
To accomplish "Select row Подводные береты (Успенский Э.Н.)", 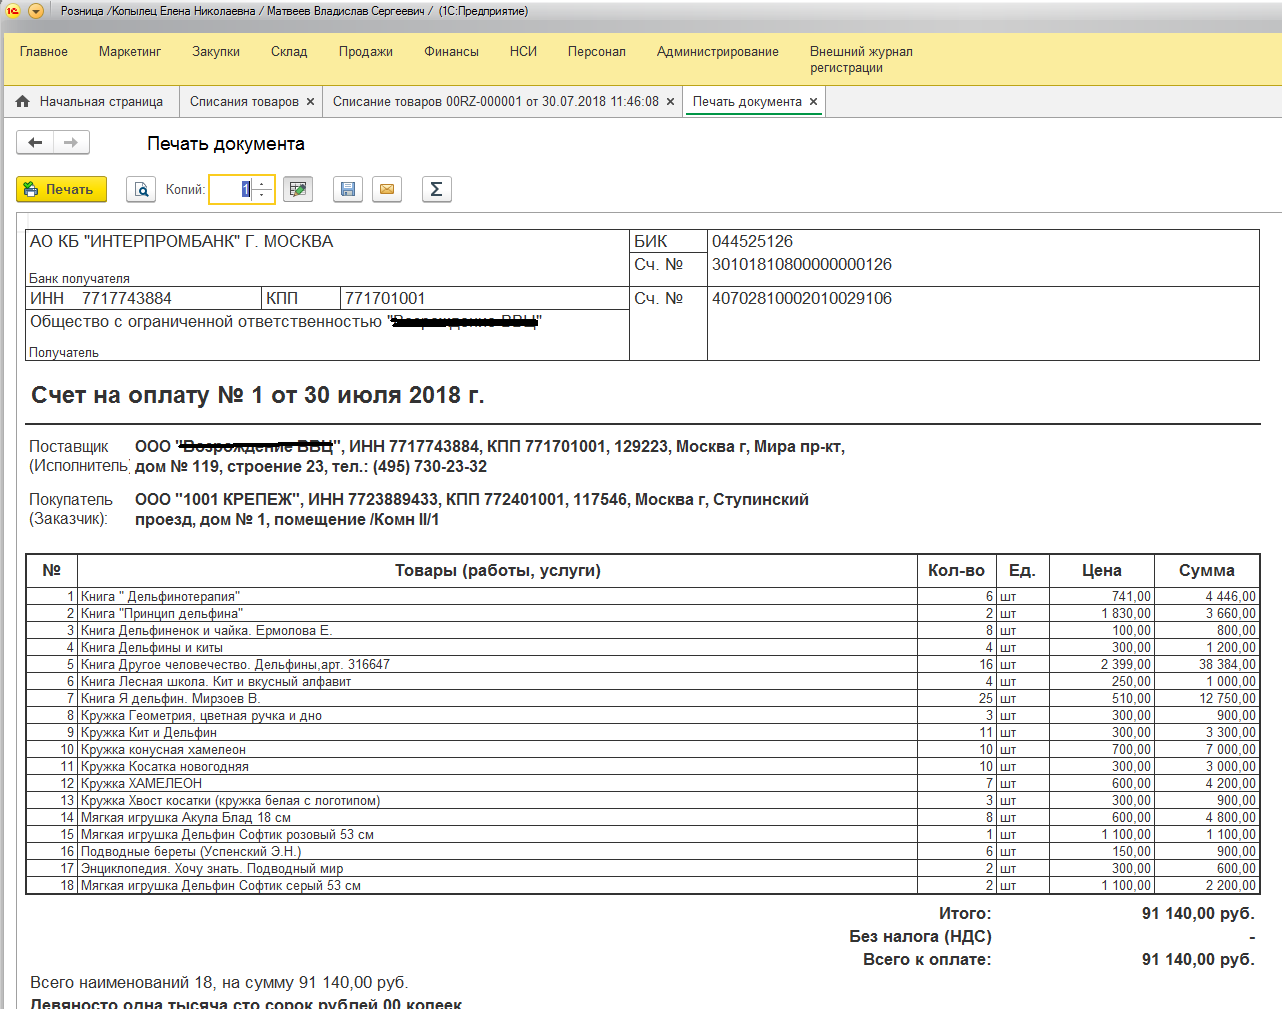I will pyautogui.click(x=642, y=852).
